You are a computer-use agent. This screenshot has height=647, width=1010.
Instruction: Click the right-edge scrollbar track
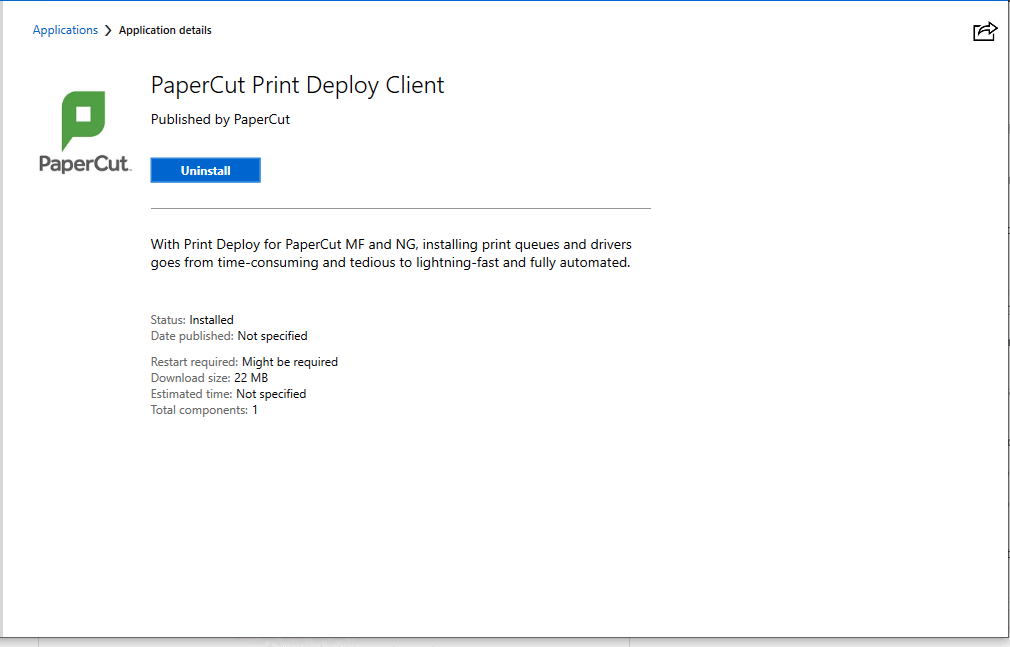coord(1005,320)
